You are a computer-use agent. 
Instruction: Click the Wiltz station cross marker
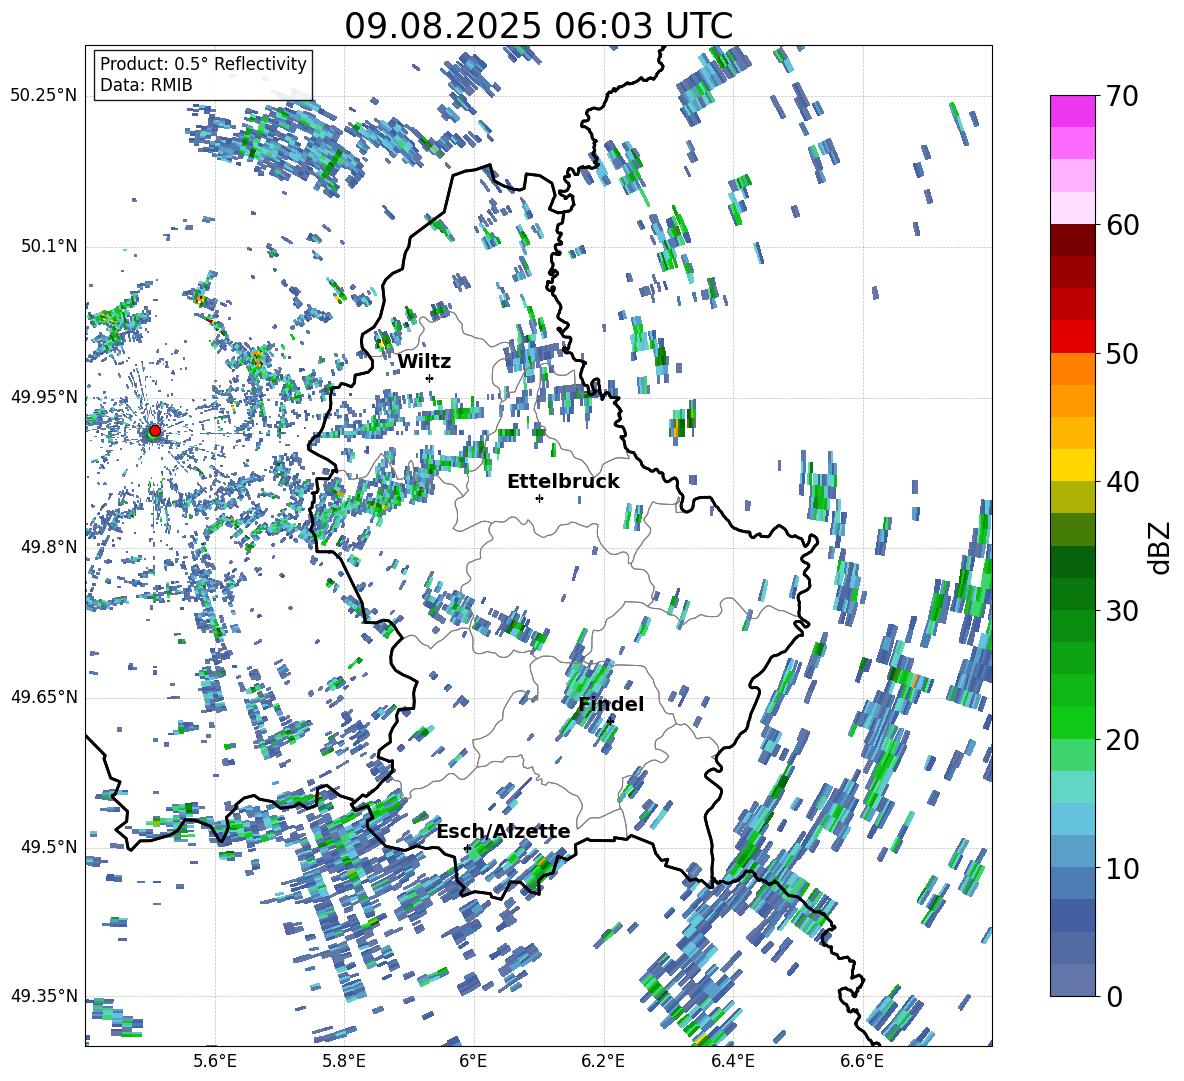click(x=430, y=378)
